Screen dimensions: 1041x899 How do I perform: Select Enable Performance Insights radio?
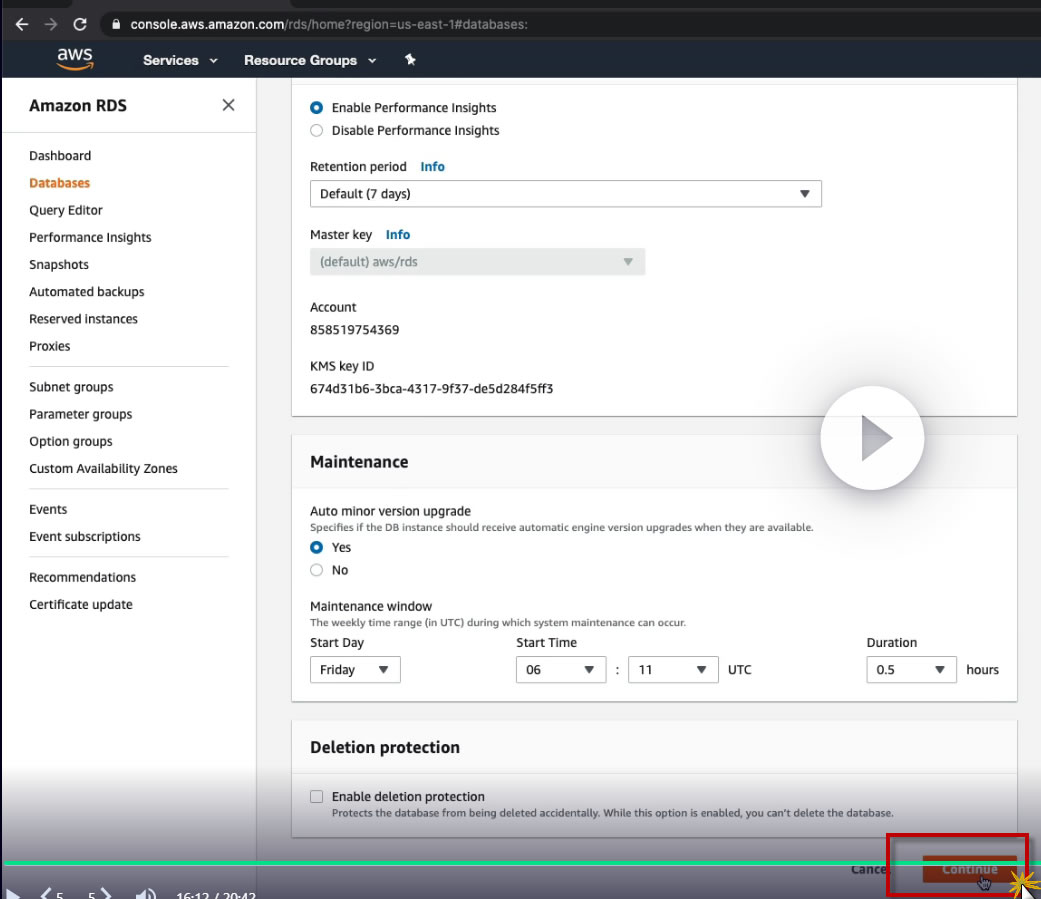pos(317,108)
